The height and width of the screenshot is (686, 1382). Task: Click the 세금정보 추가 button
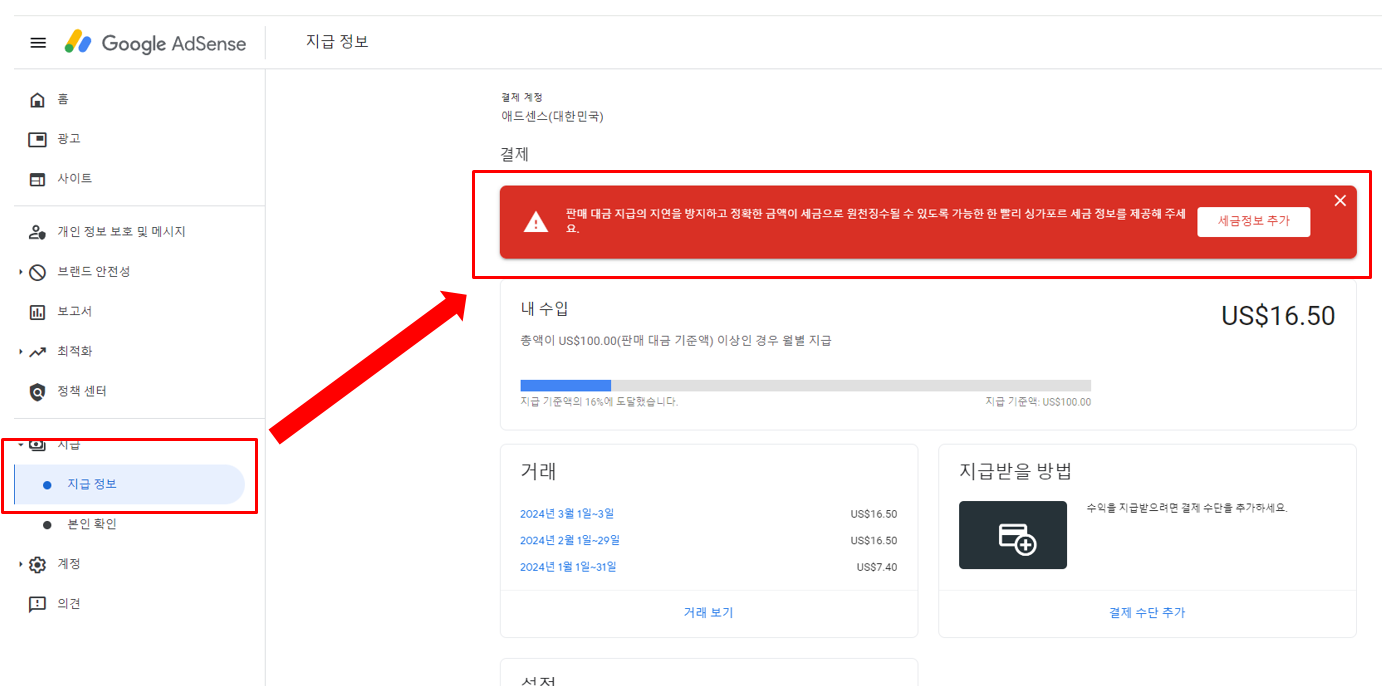click(1254, 221)
